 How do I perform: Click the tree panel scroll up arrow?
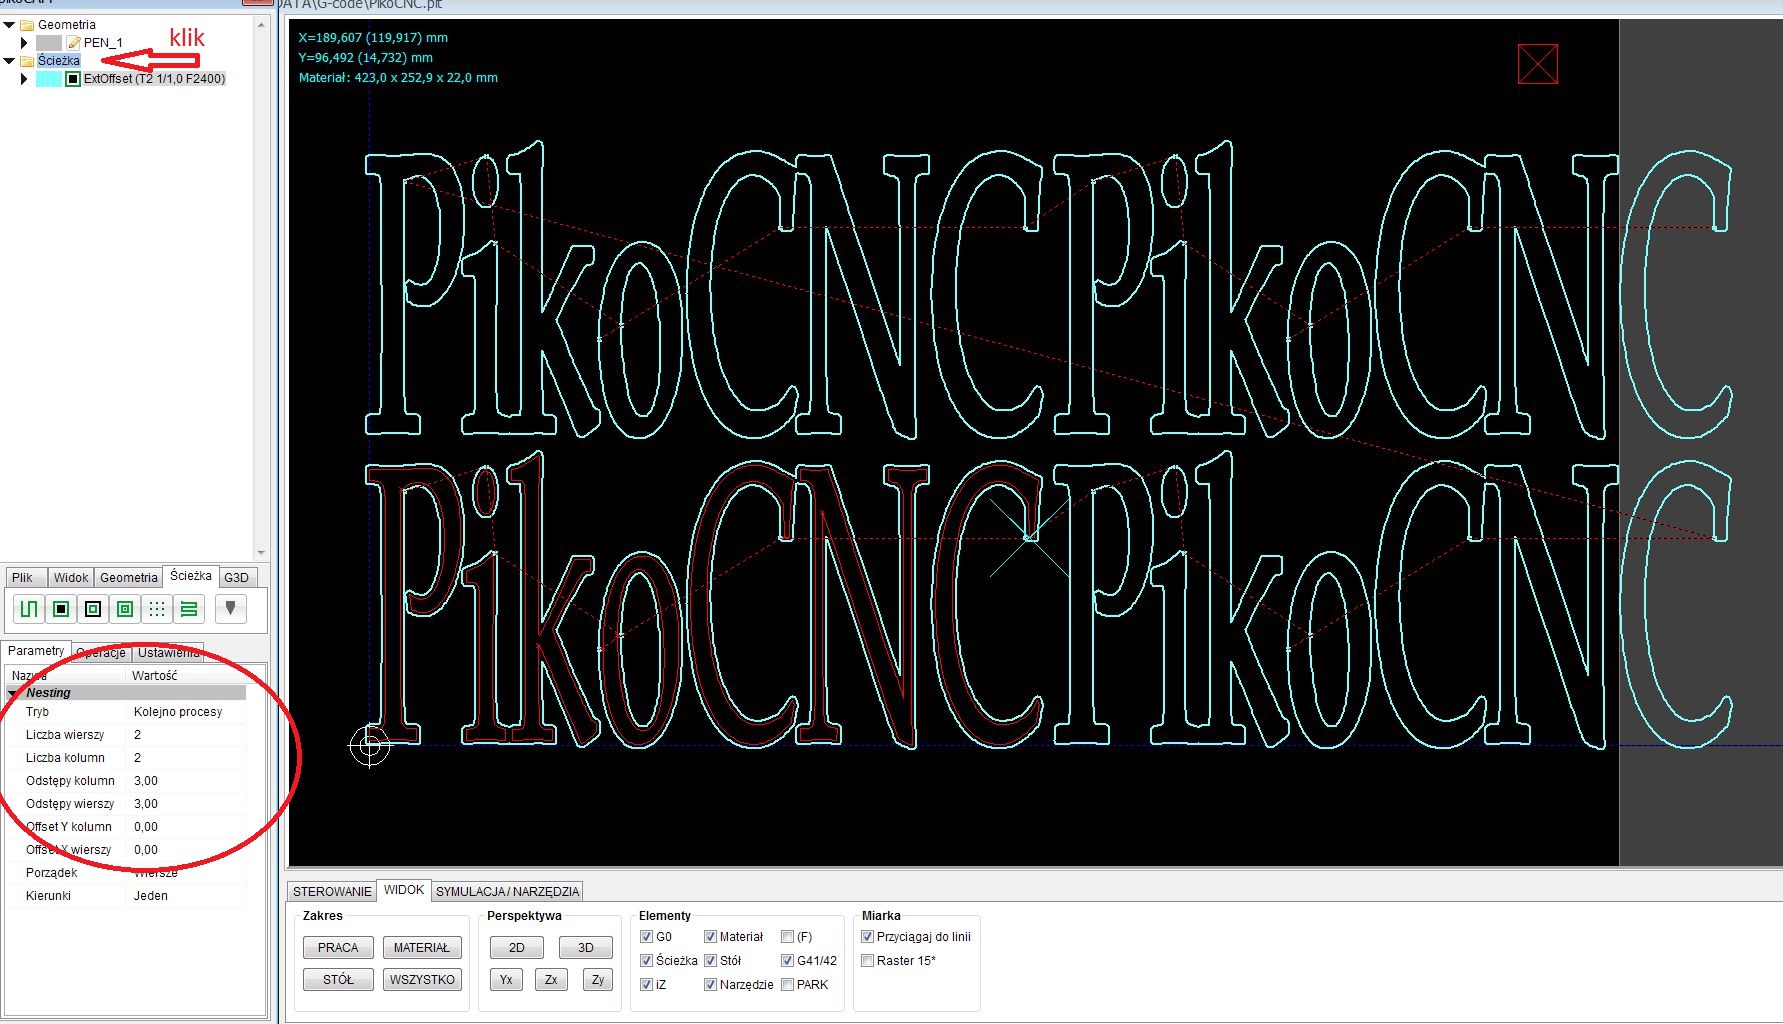click(261, 24)
